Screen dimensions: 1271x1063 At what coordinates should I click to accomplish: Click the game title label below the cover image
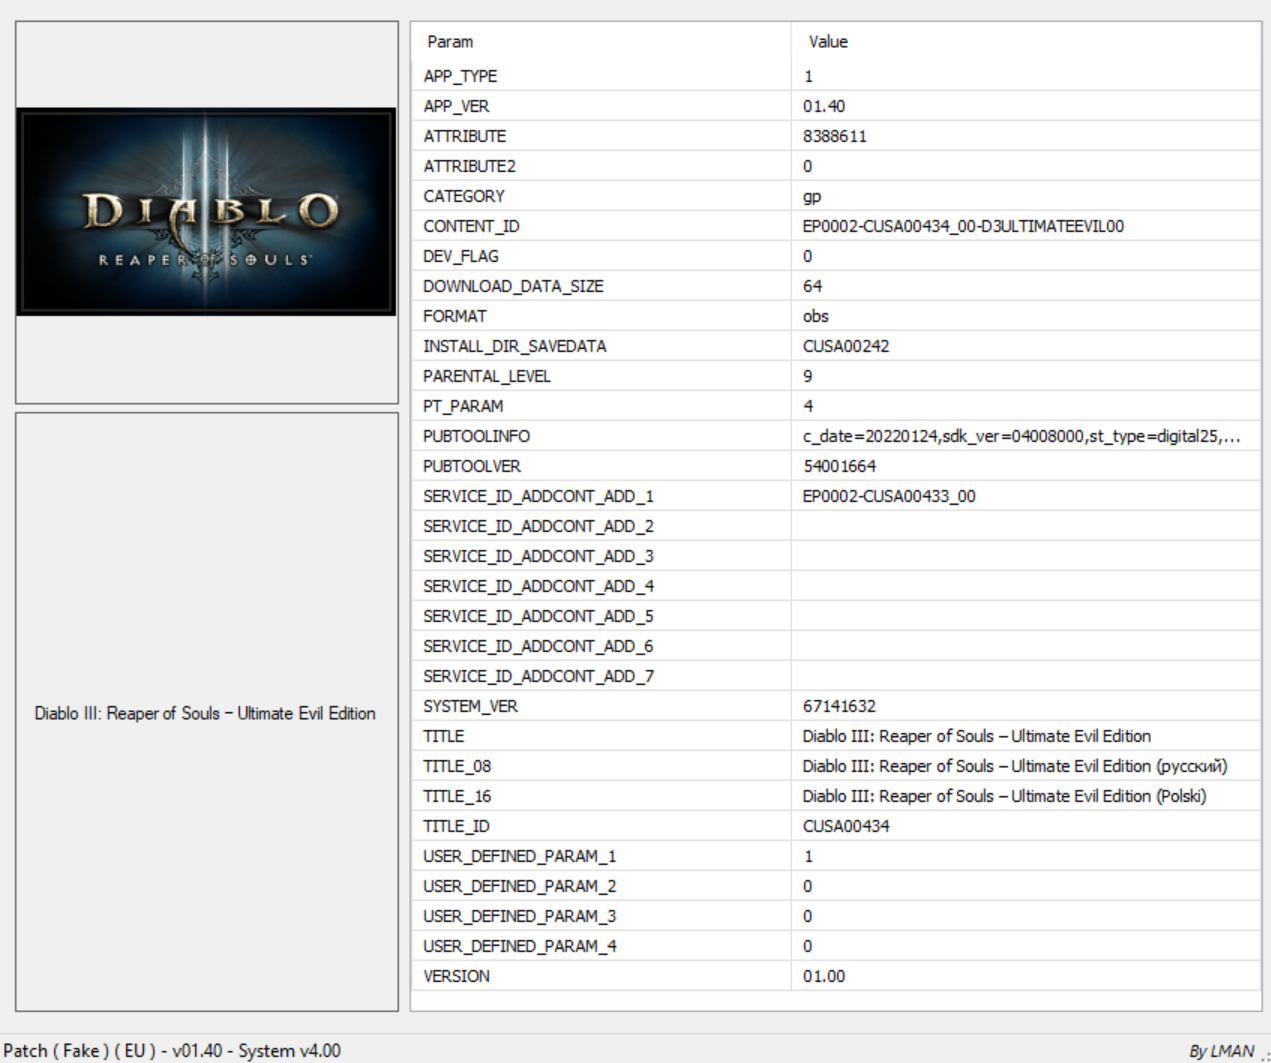205,713
